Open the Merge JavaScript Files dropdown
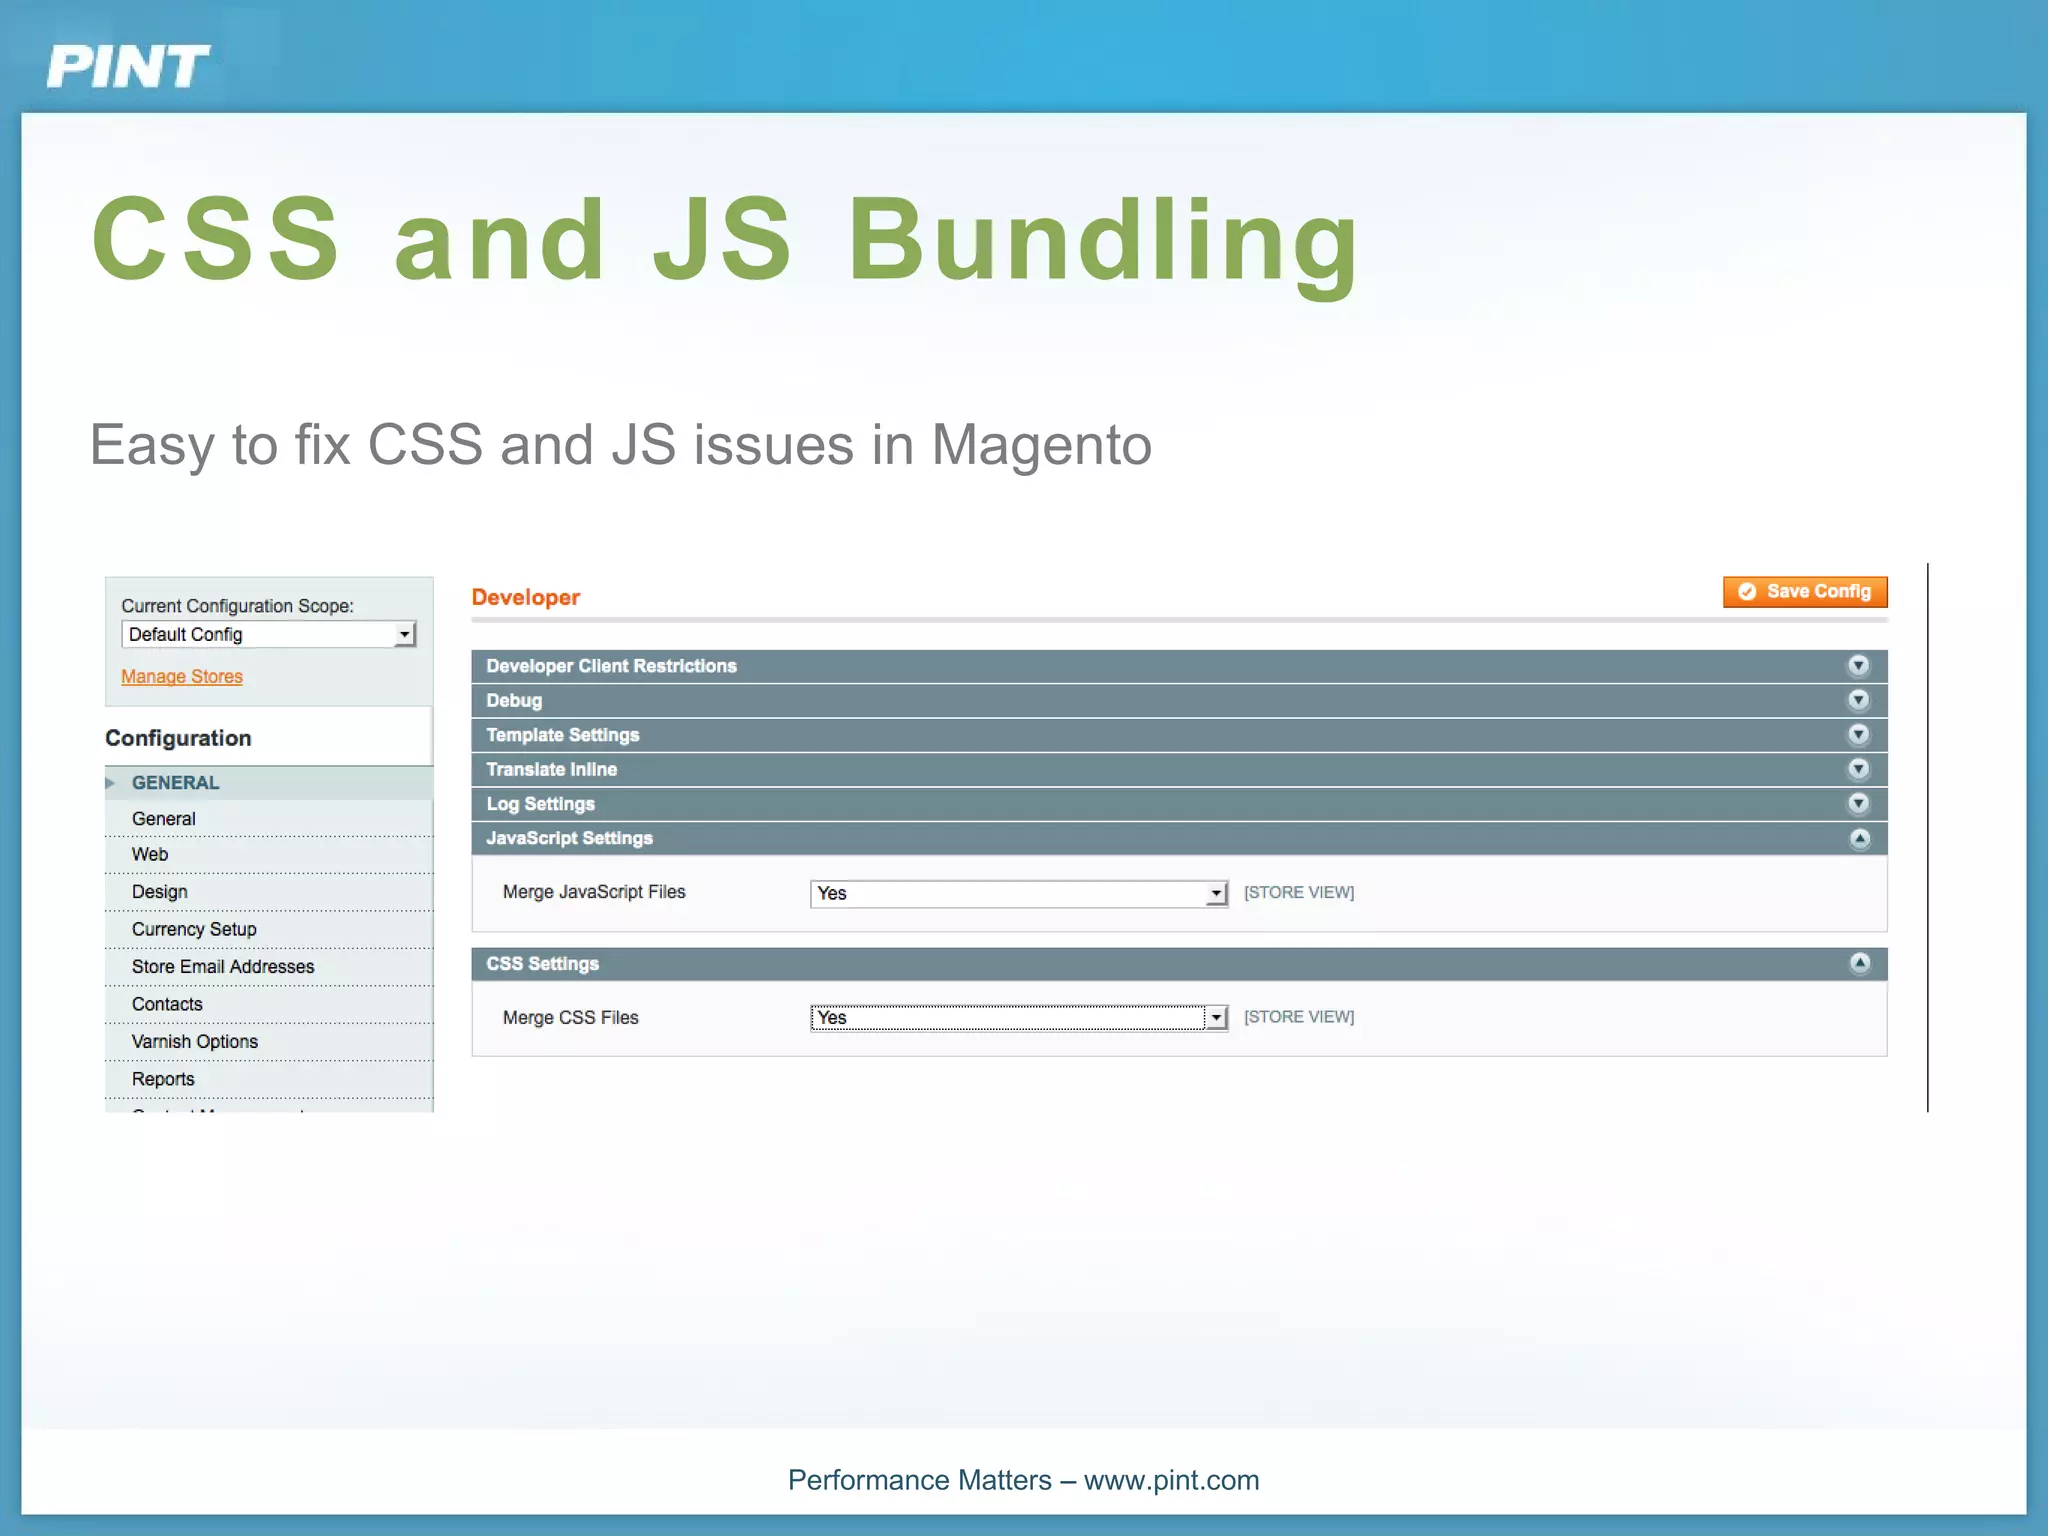The height and width of the screenshot is (1536, 2048). coord(1019,893)
